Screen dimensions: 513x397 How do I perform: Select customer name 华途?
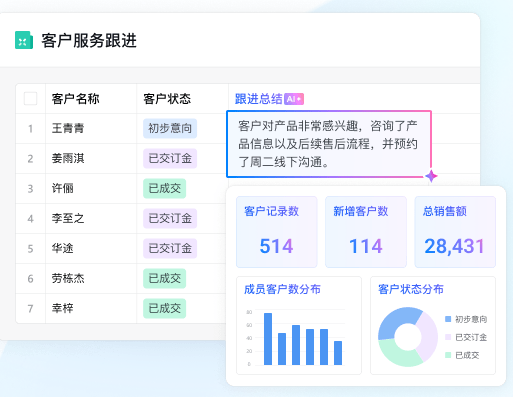[x=62, y=248]
